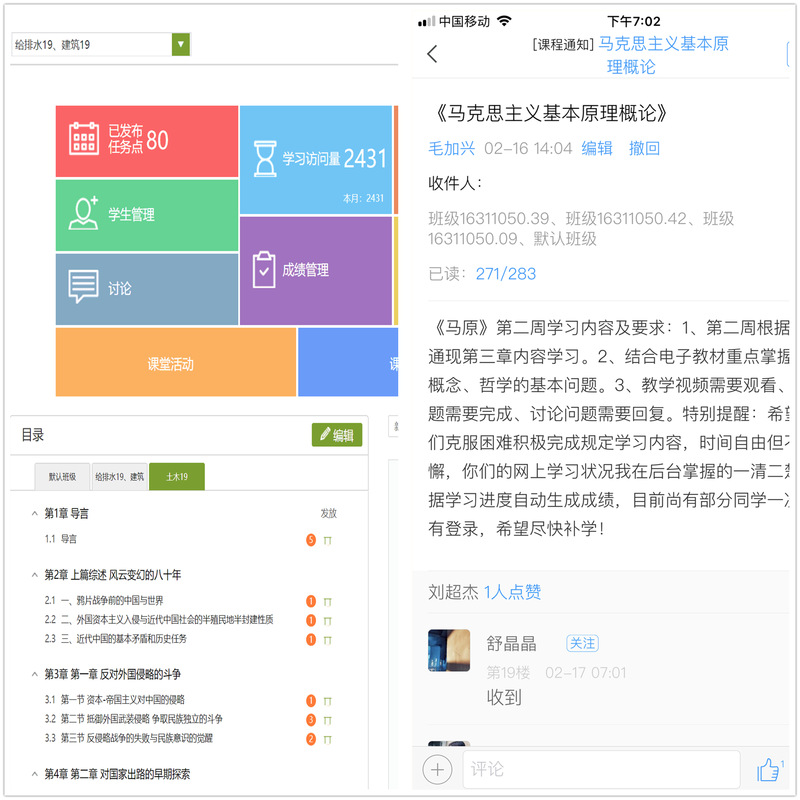Viewport: 800px width, 800px height.
Task: Collapse 第3章 反对外国侵略的斗争 chapter
Action: click(34, 674)
